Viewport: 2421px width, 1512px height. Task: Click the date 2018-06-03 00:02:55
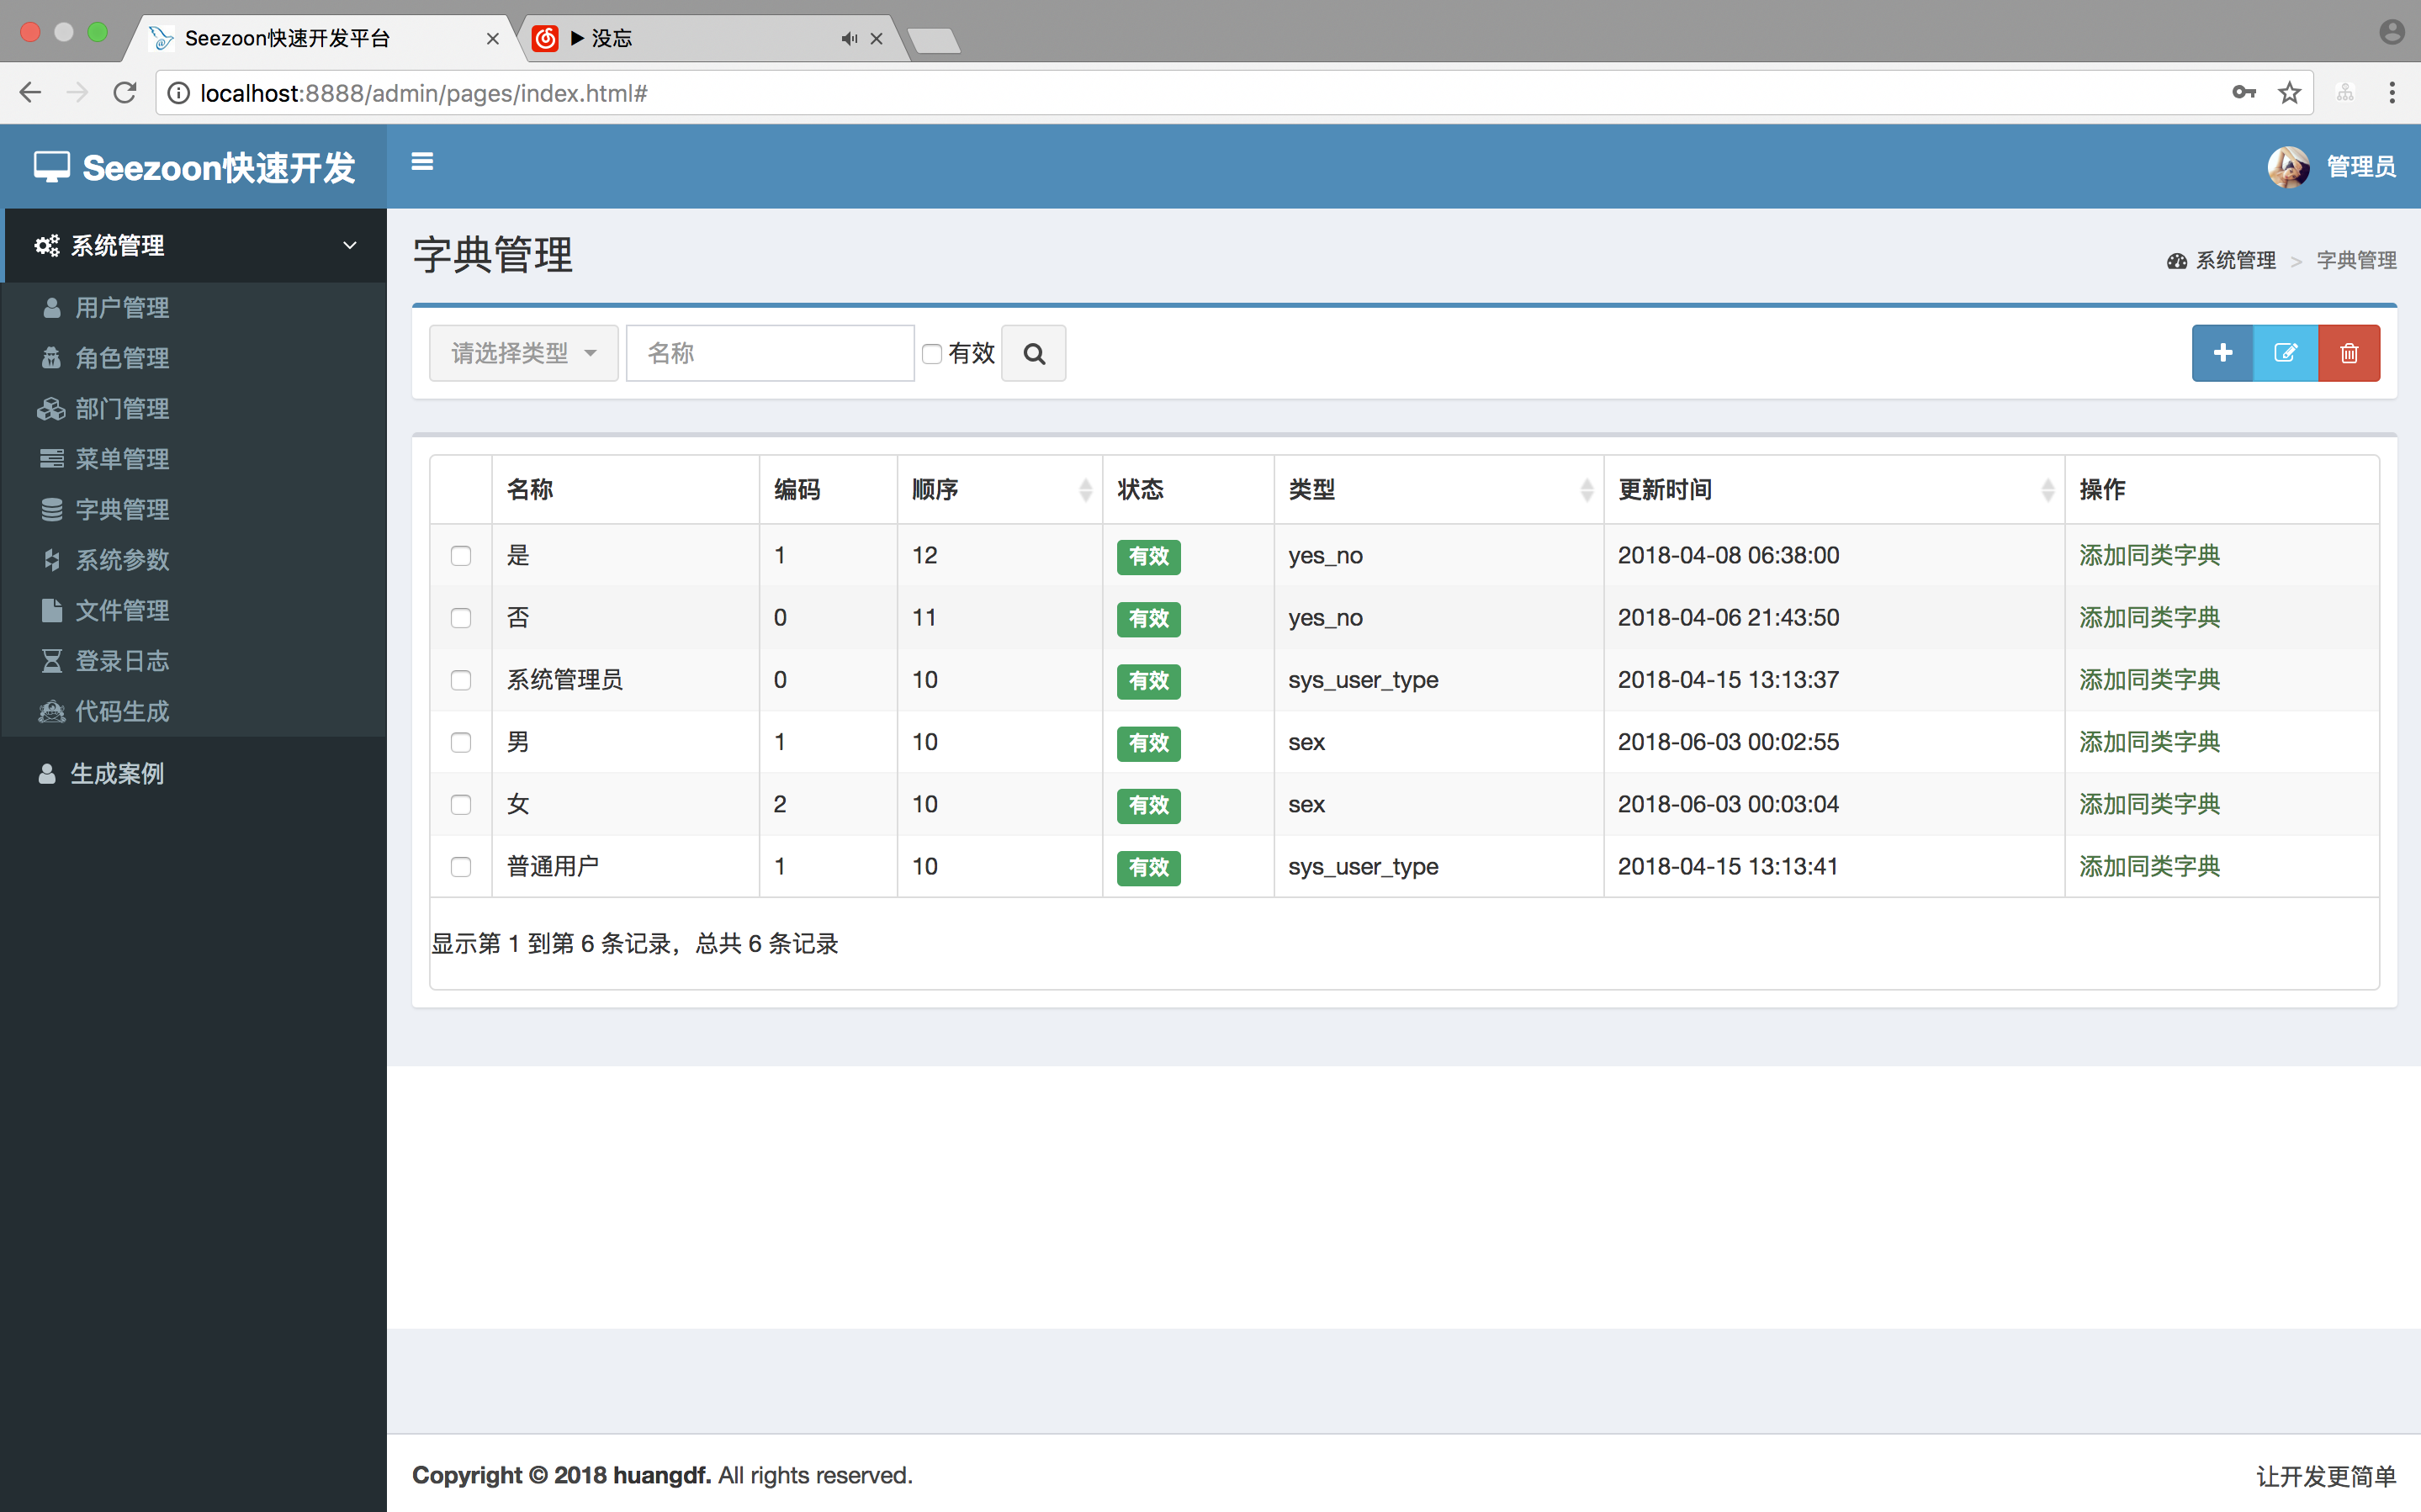coord(1728,742)
